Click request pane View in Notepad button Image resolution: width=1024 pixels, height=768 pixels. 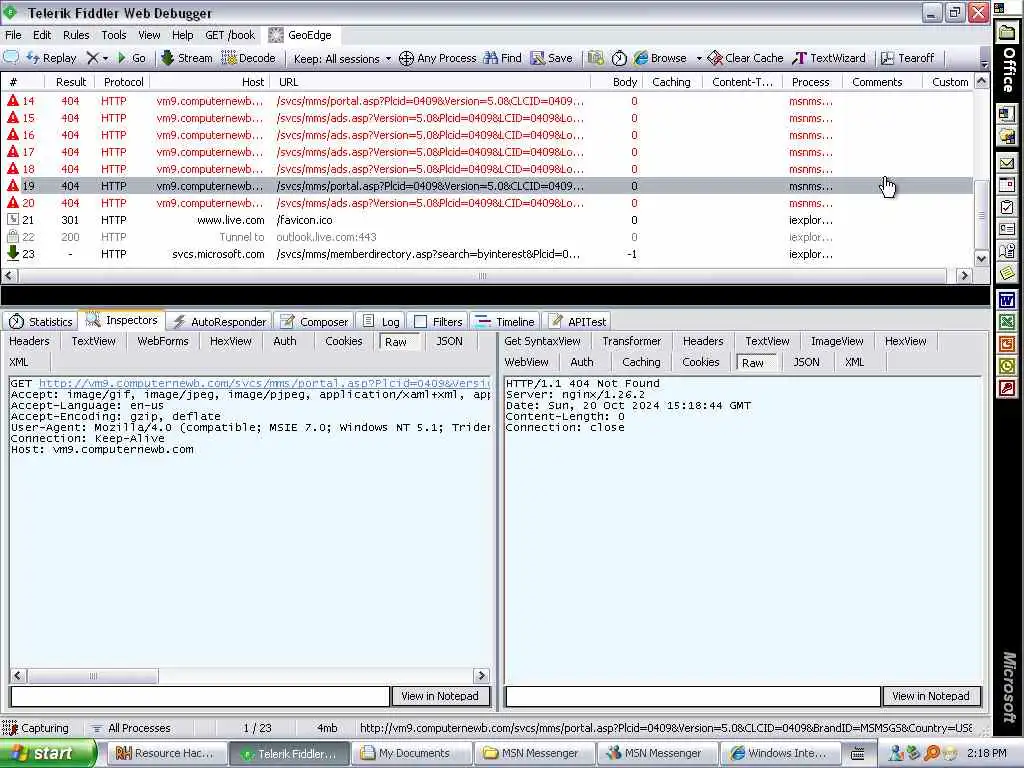coord(440,696)
